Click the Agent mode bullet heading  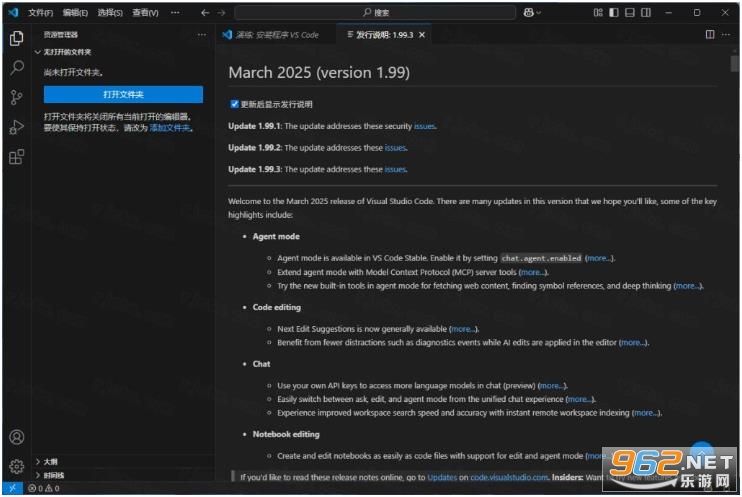276,236
